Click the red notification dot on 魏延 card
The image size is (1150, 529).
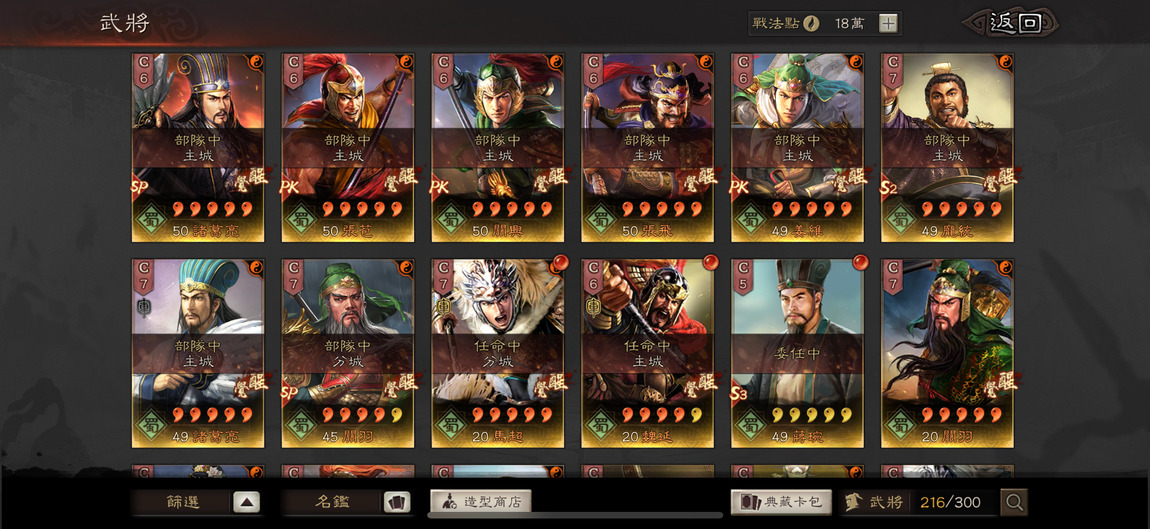click(x=710, y=262)
